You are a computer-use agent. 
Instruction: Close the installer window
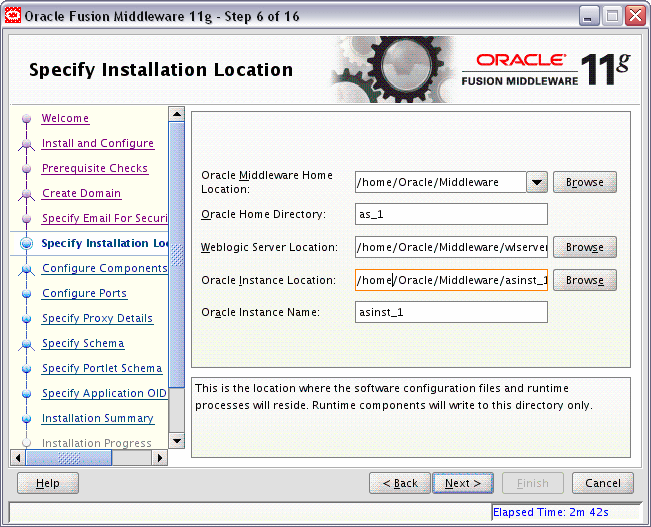point(636,17)
